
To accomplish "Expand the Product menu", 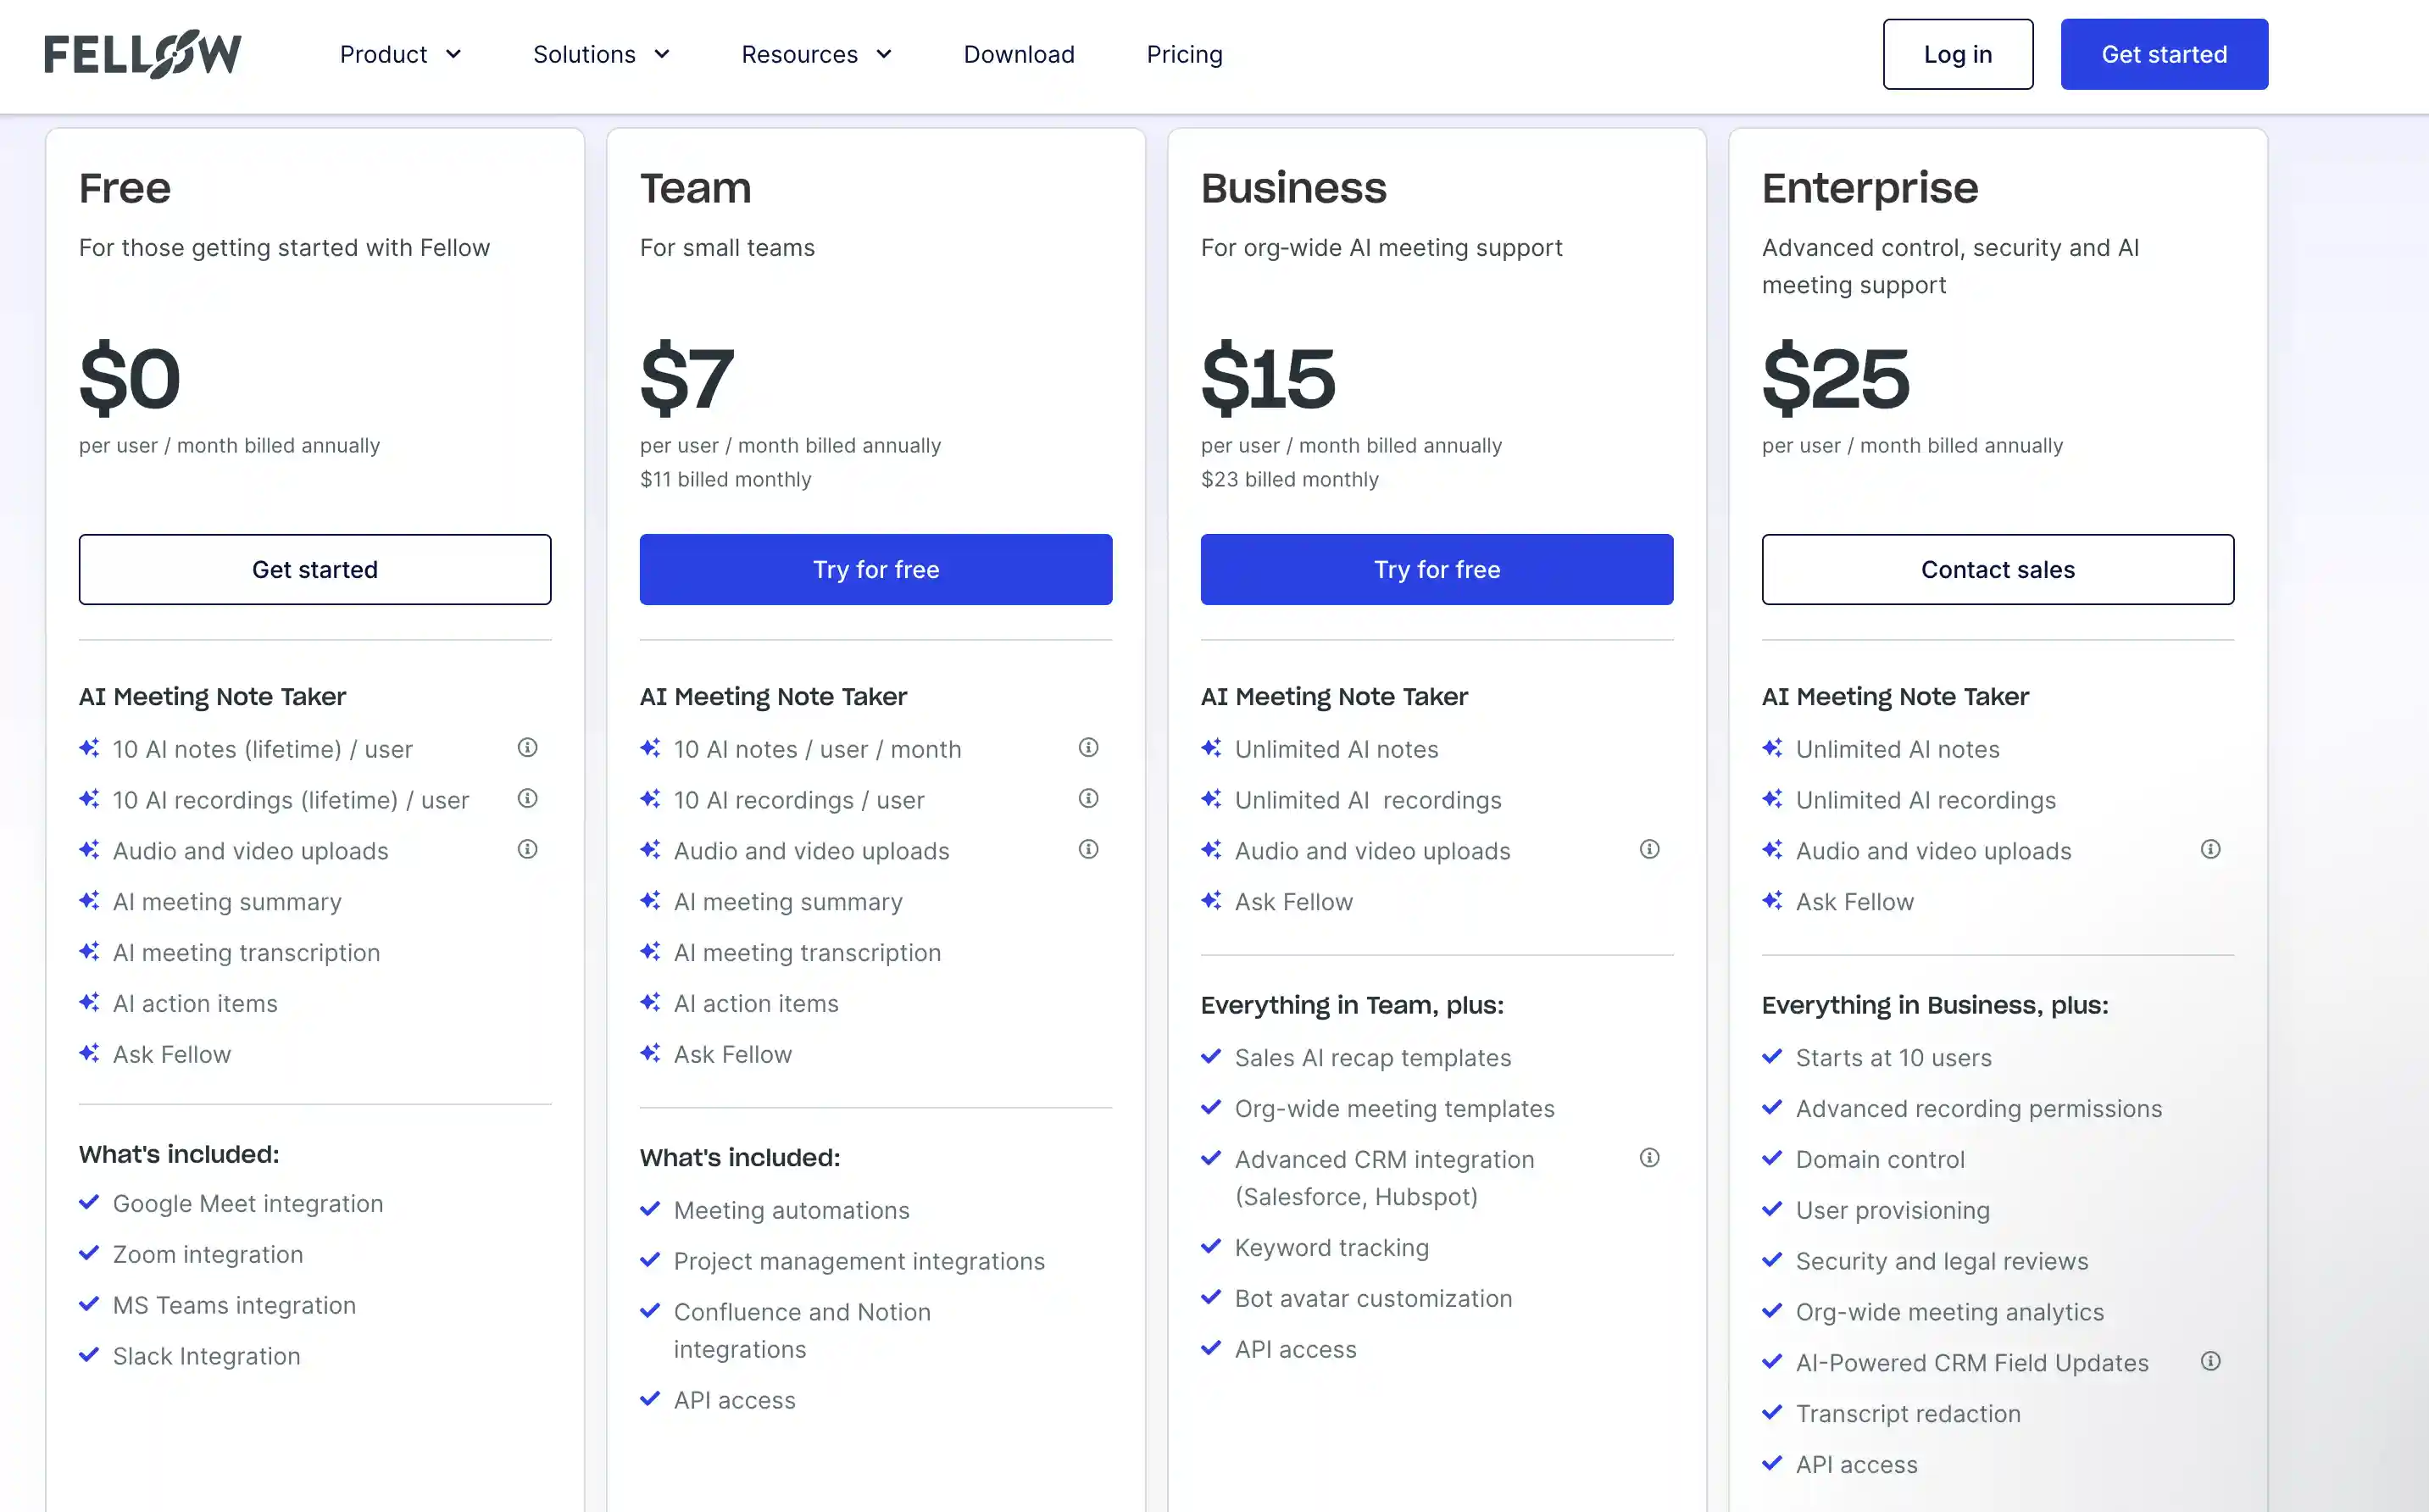I will 400,54.
